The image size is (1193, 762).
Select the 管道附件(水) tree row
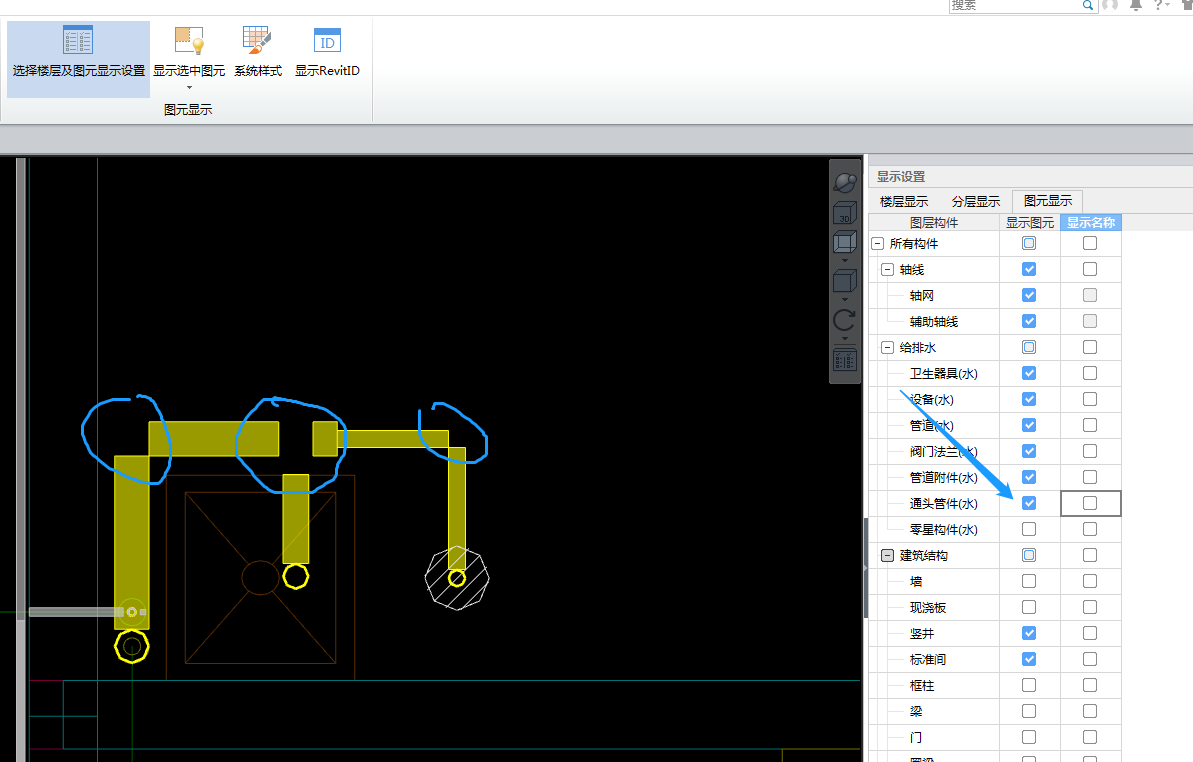click(x=943, y=478)
